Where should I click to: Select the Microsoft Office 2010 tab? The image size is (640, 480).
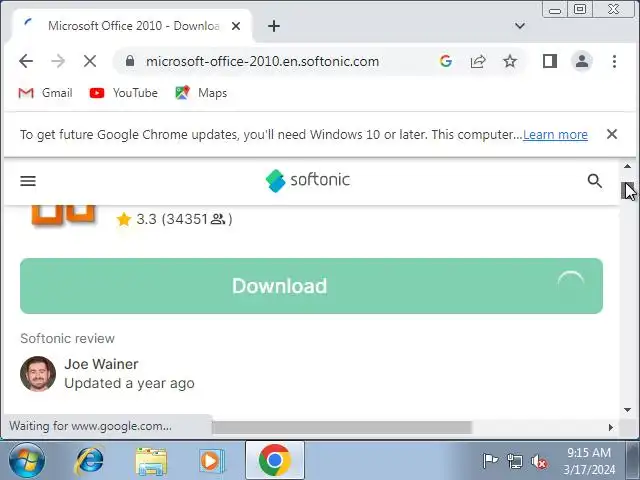[133, 26]
